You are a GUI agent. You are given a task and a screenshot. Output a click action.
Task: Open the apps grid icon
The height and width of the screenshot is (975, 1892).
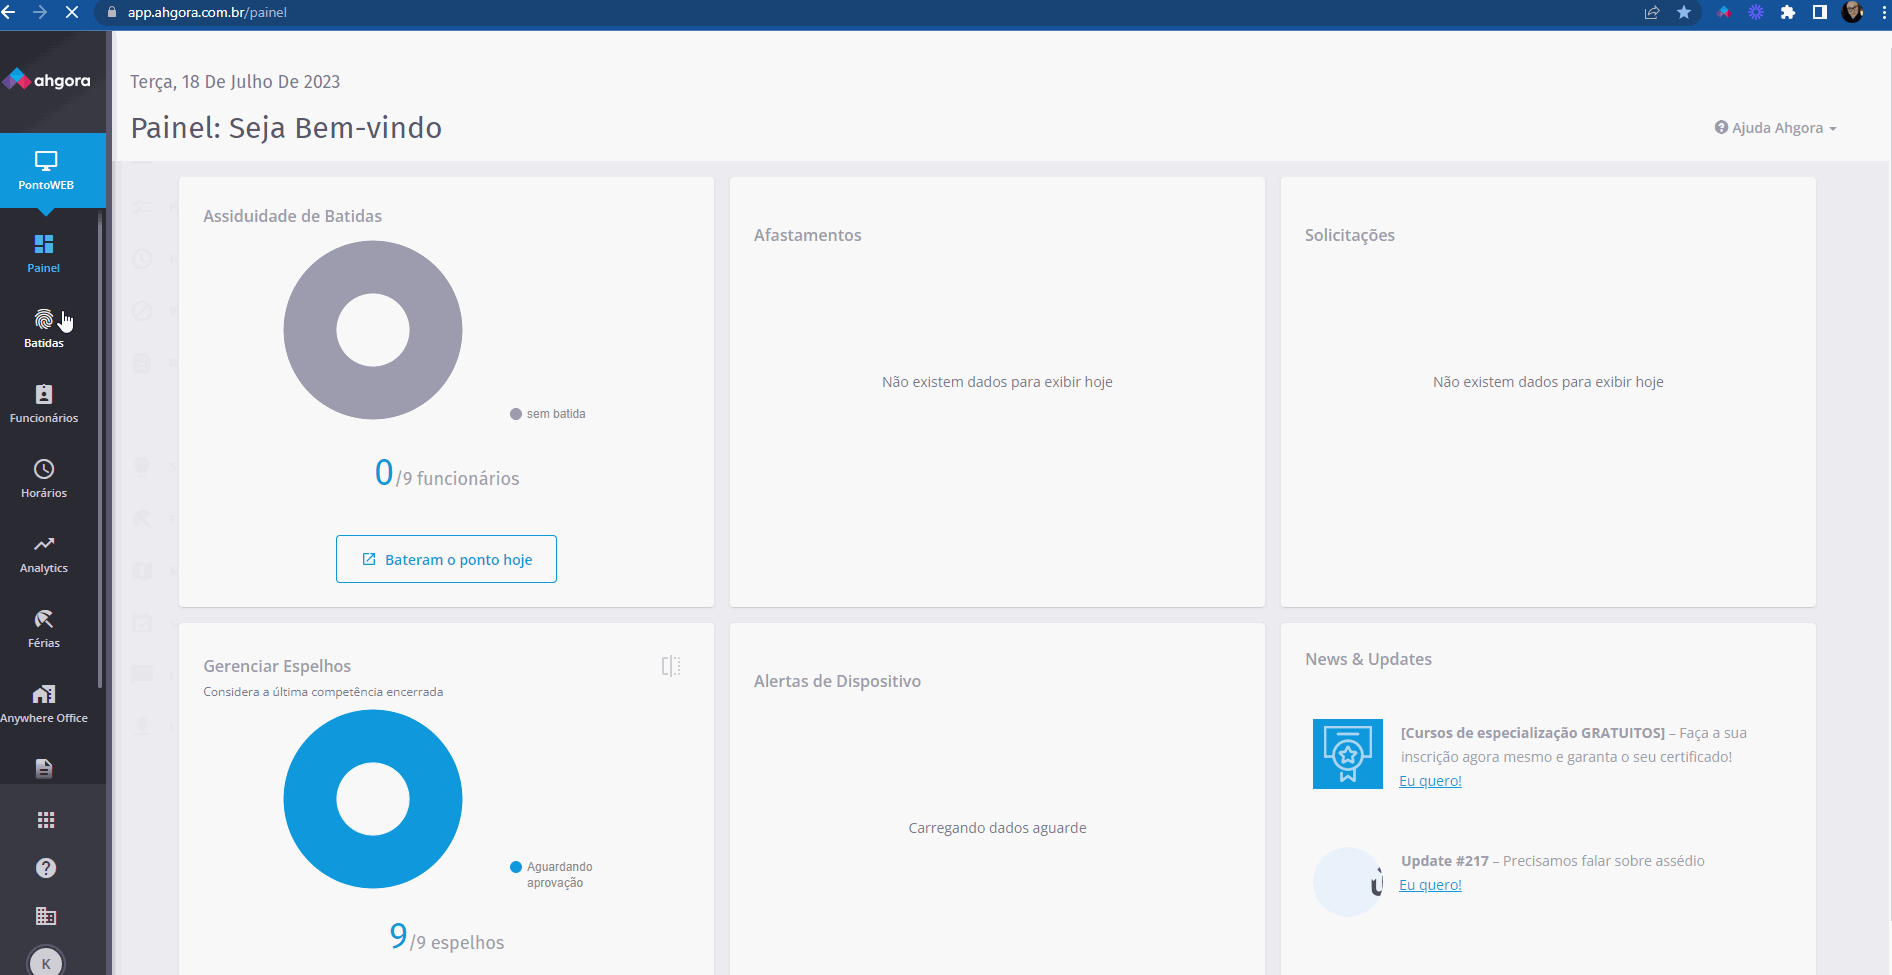[x=46, y=820]
